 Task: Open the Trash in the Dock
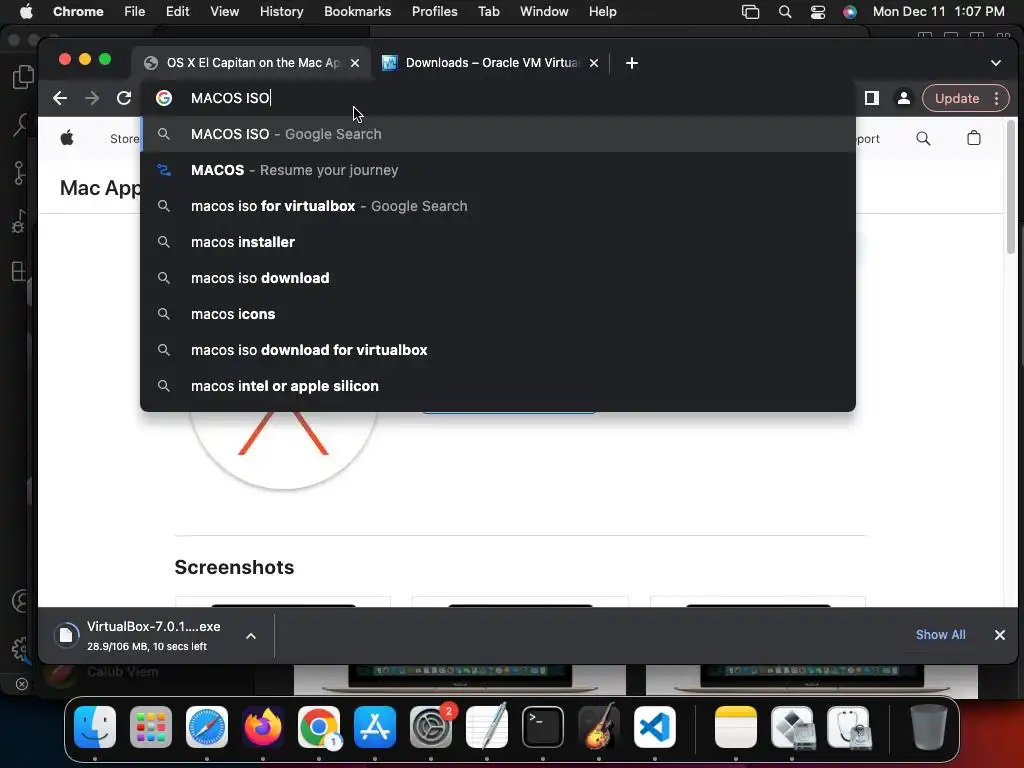pyautogui.click(x=929, y=727)
